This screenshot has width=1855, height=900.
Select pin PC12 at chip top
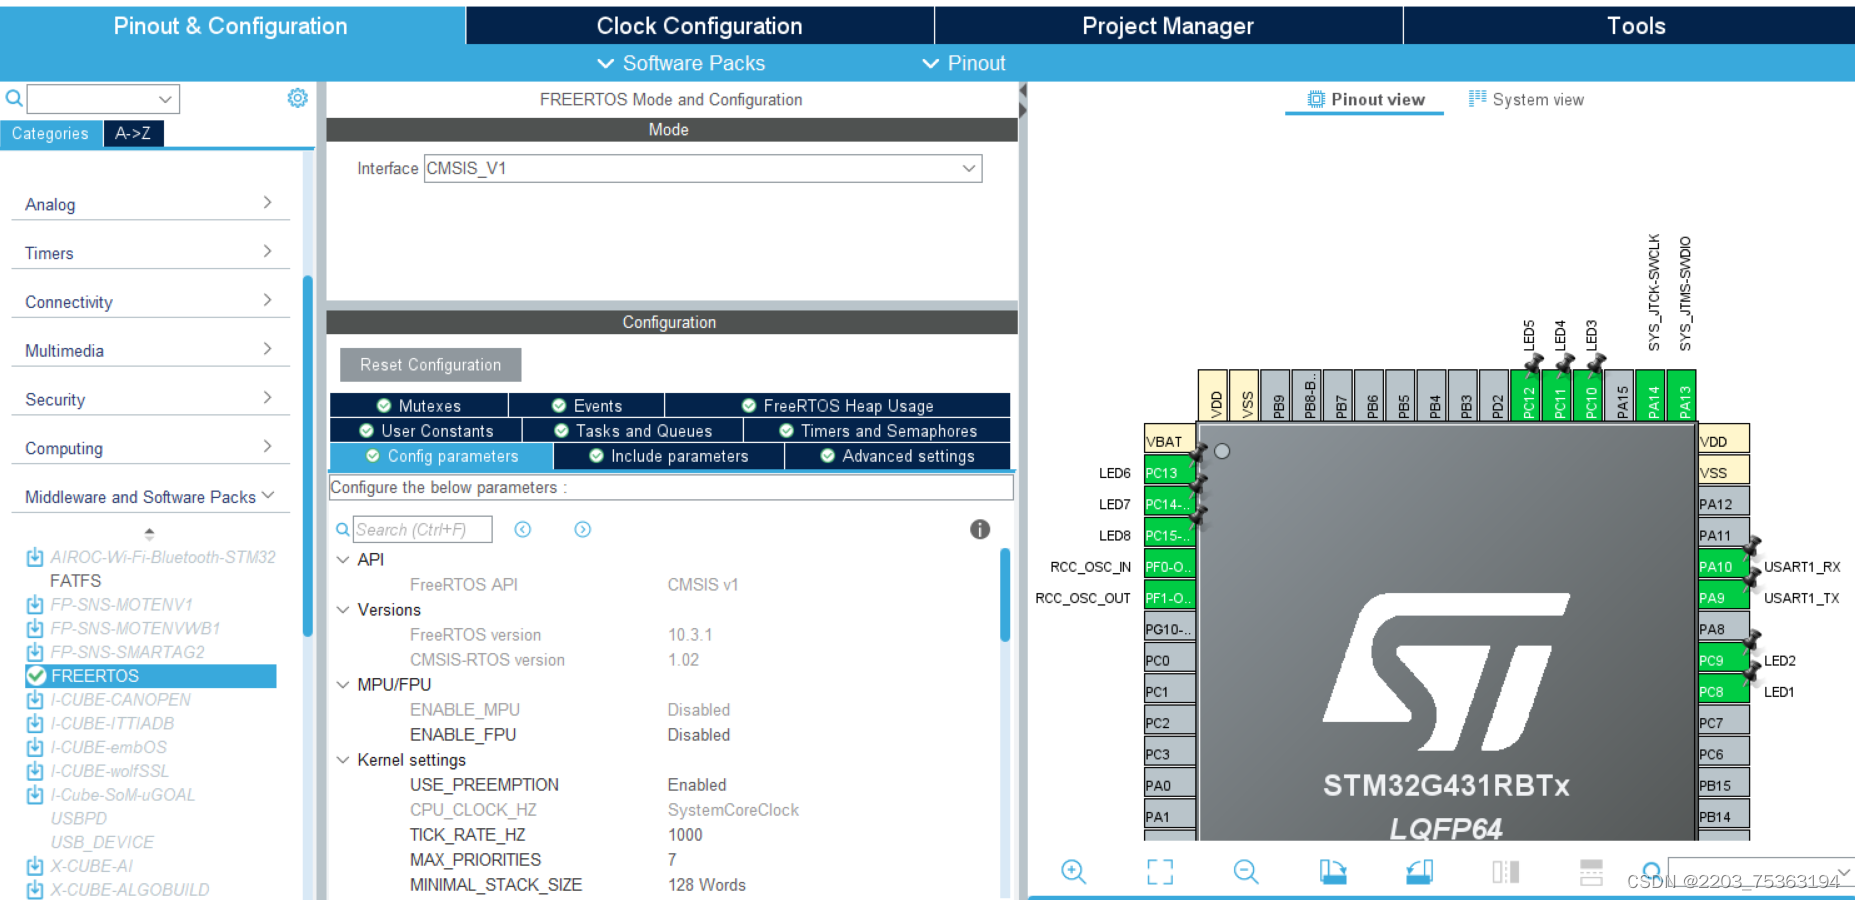pos(1526,395)
